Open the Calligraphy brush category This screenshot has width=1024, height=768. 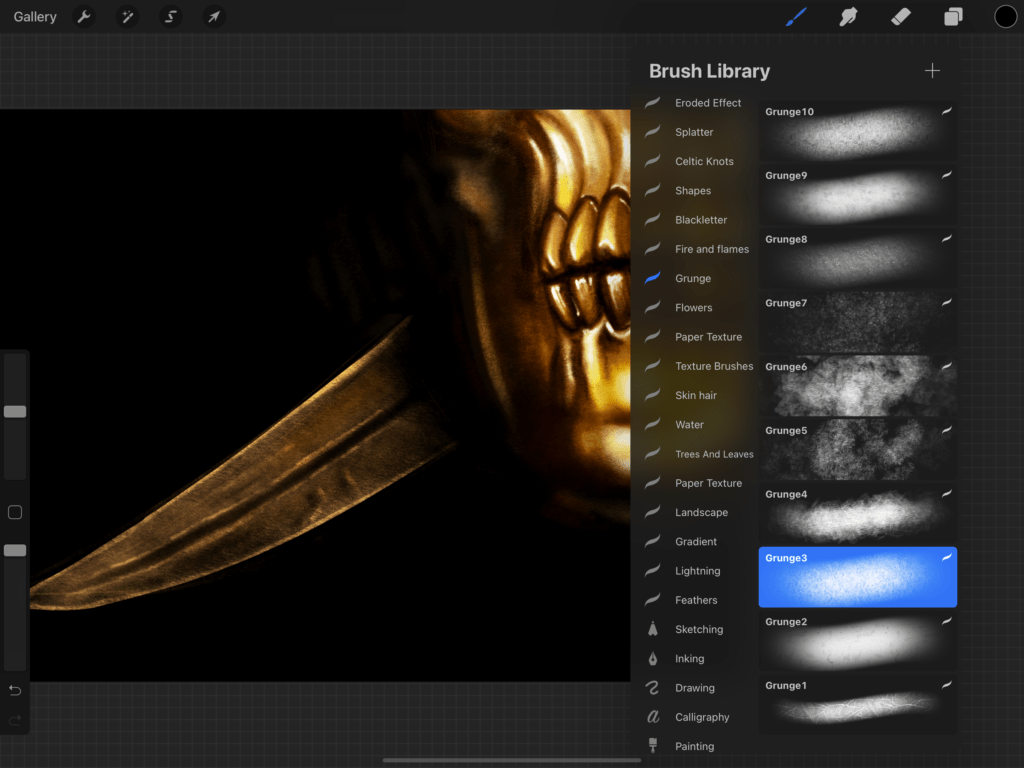(x=701, y=717)
